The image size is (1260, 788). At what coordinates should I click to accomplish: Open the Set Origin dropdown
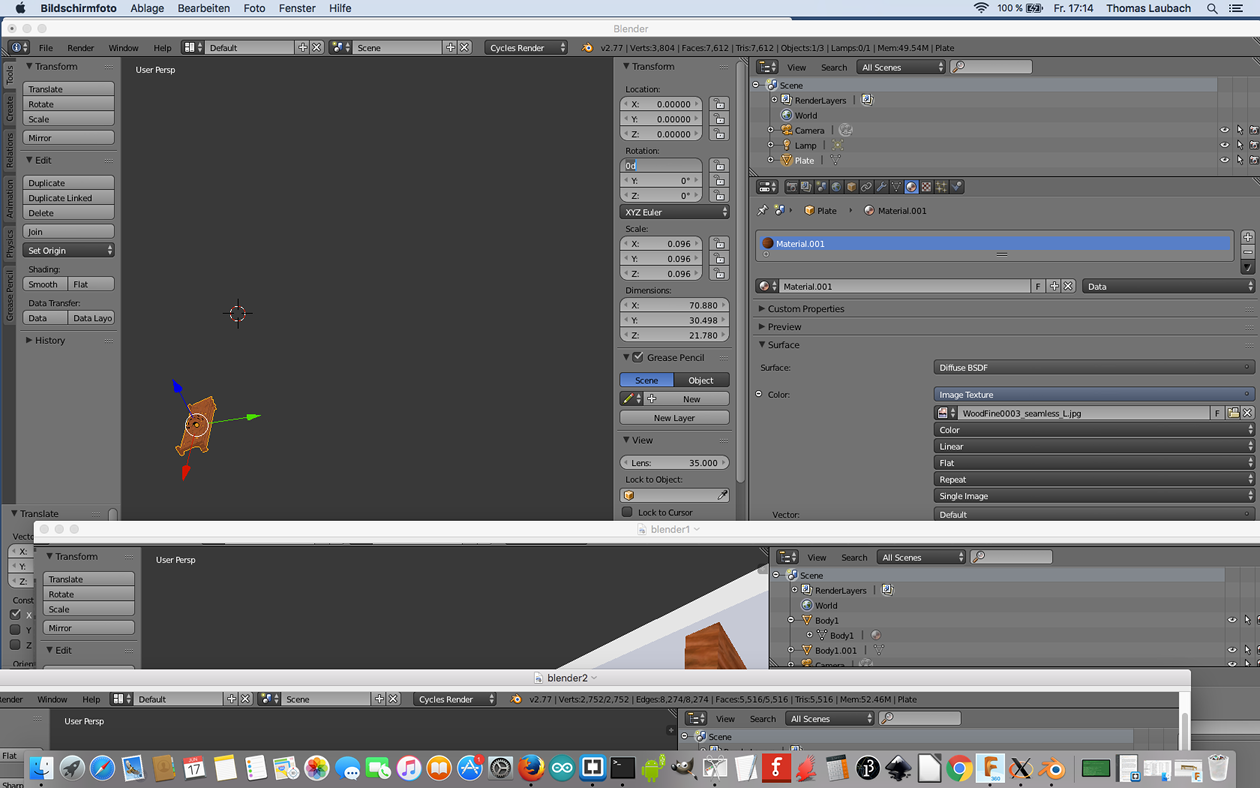(69, 250)
